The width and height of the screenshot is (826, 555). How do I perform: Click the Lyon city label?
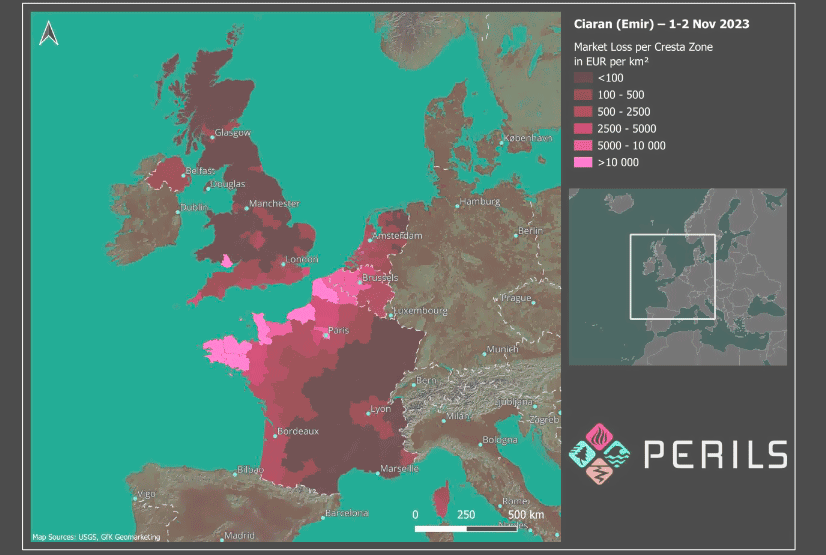pos(380,409)
